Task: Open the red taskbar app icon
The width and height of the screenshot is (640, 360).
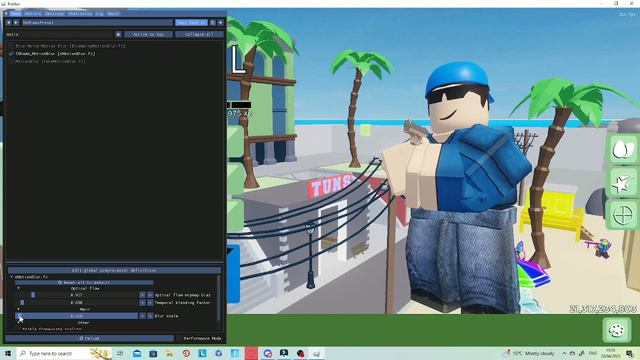Action: click(251, 353)
